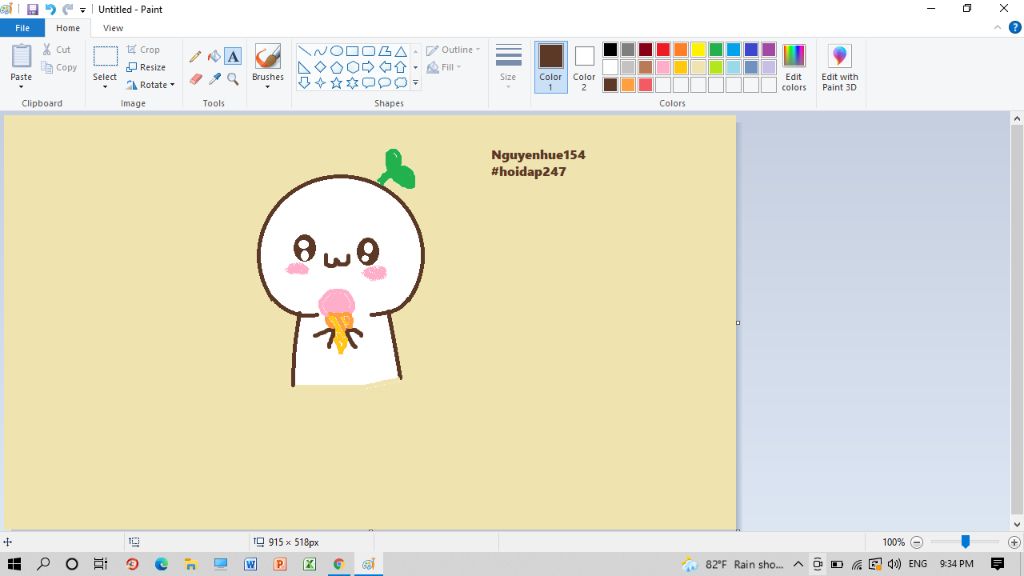Expand the Select dropdown arrow
Screen dimensions: 1024x576
[105, 86]
